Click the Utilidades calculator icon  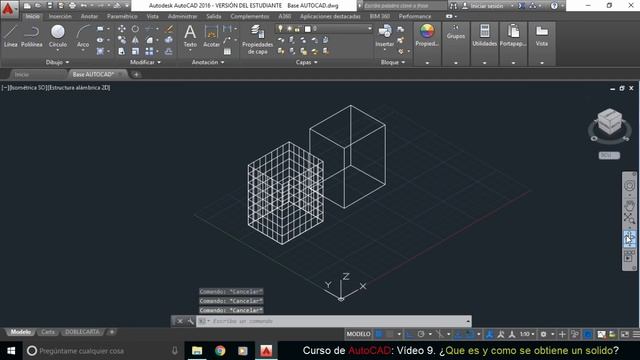click(484, 31)
